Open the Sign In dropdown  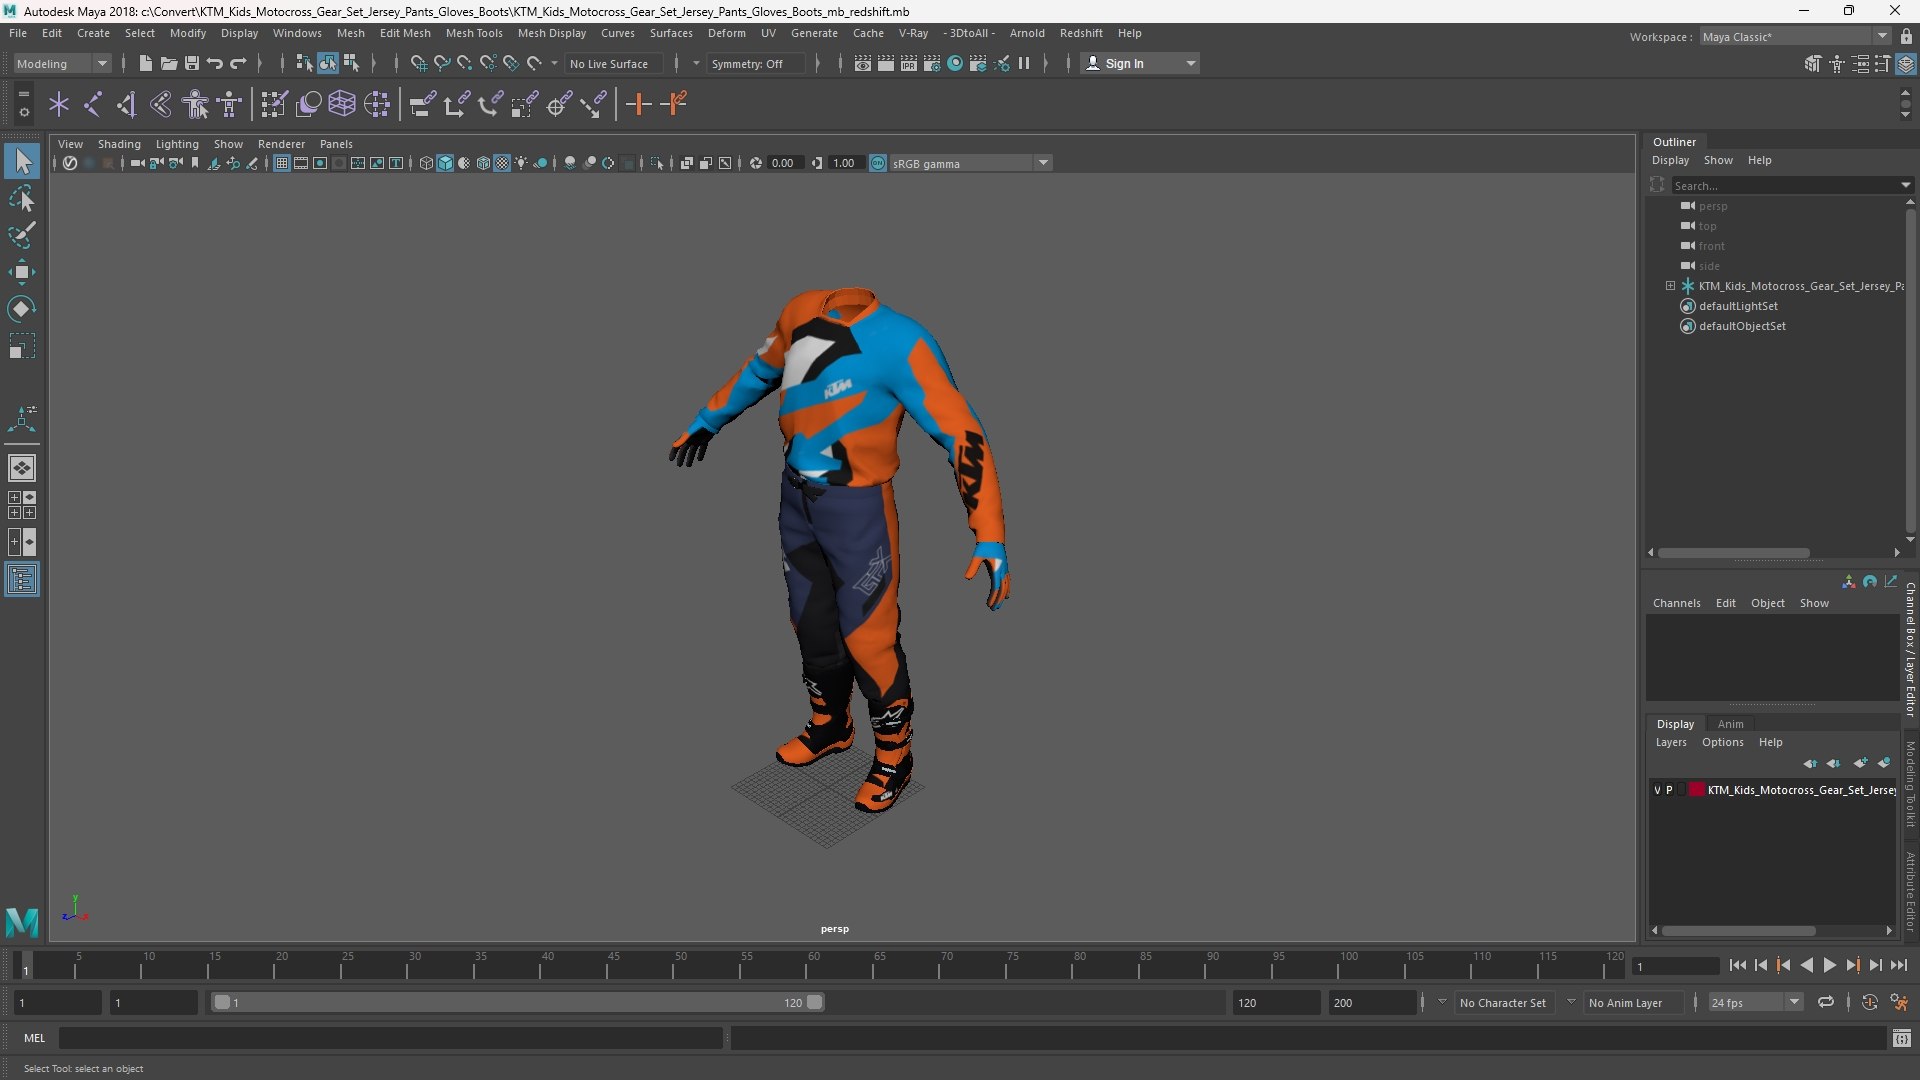tap(1142, 63)
